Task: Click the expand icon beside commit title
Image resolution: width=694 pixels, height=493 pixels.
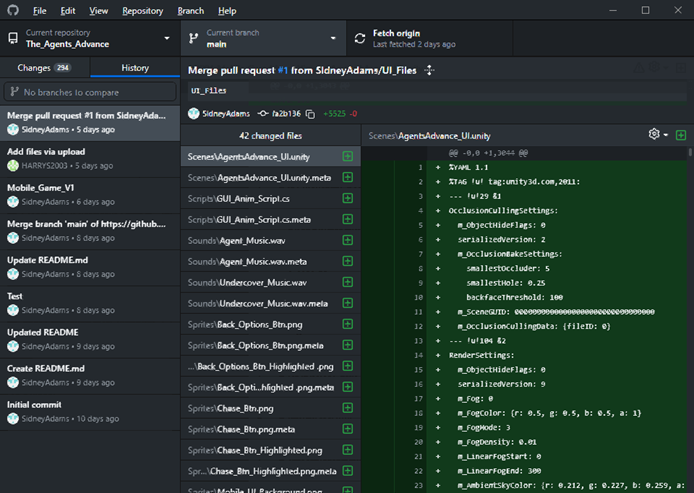Action: pos(429,70)
